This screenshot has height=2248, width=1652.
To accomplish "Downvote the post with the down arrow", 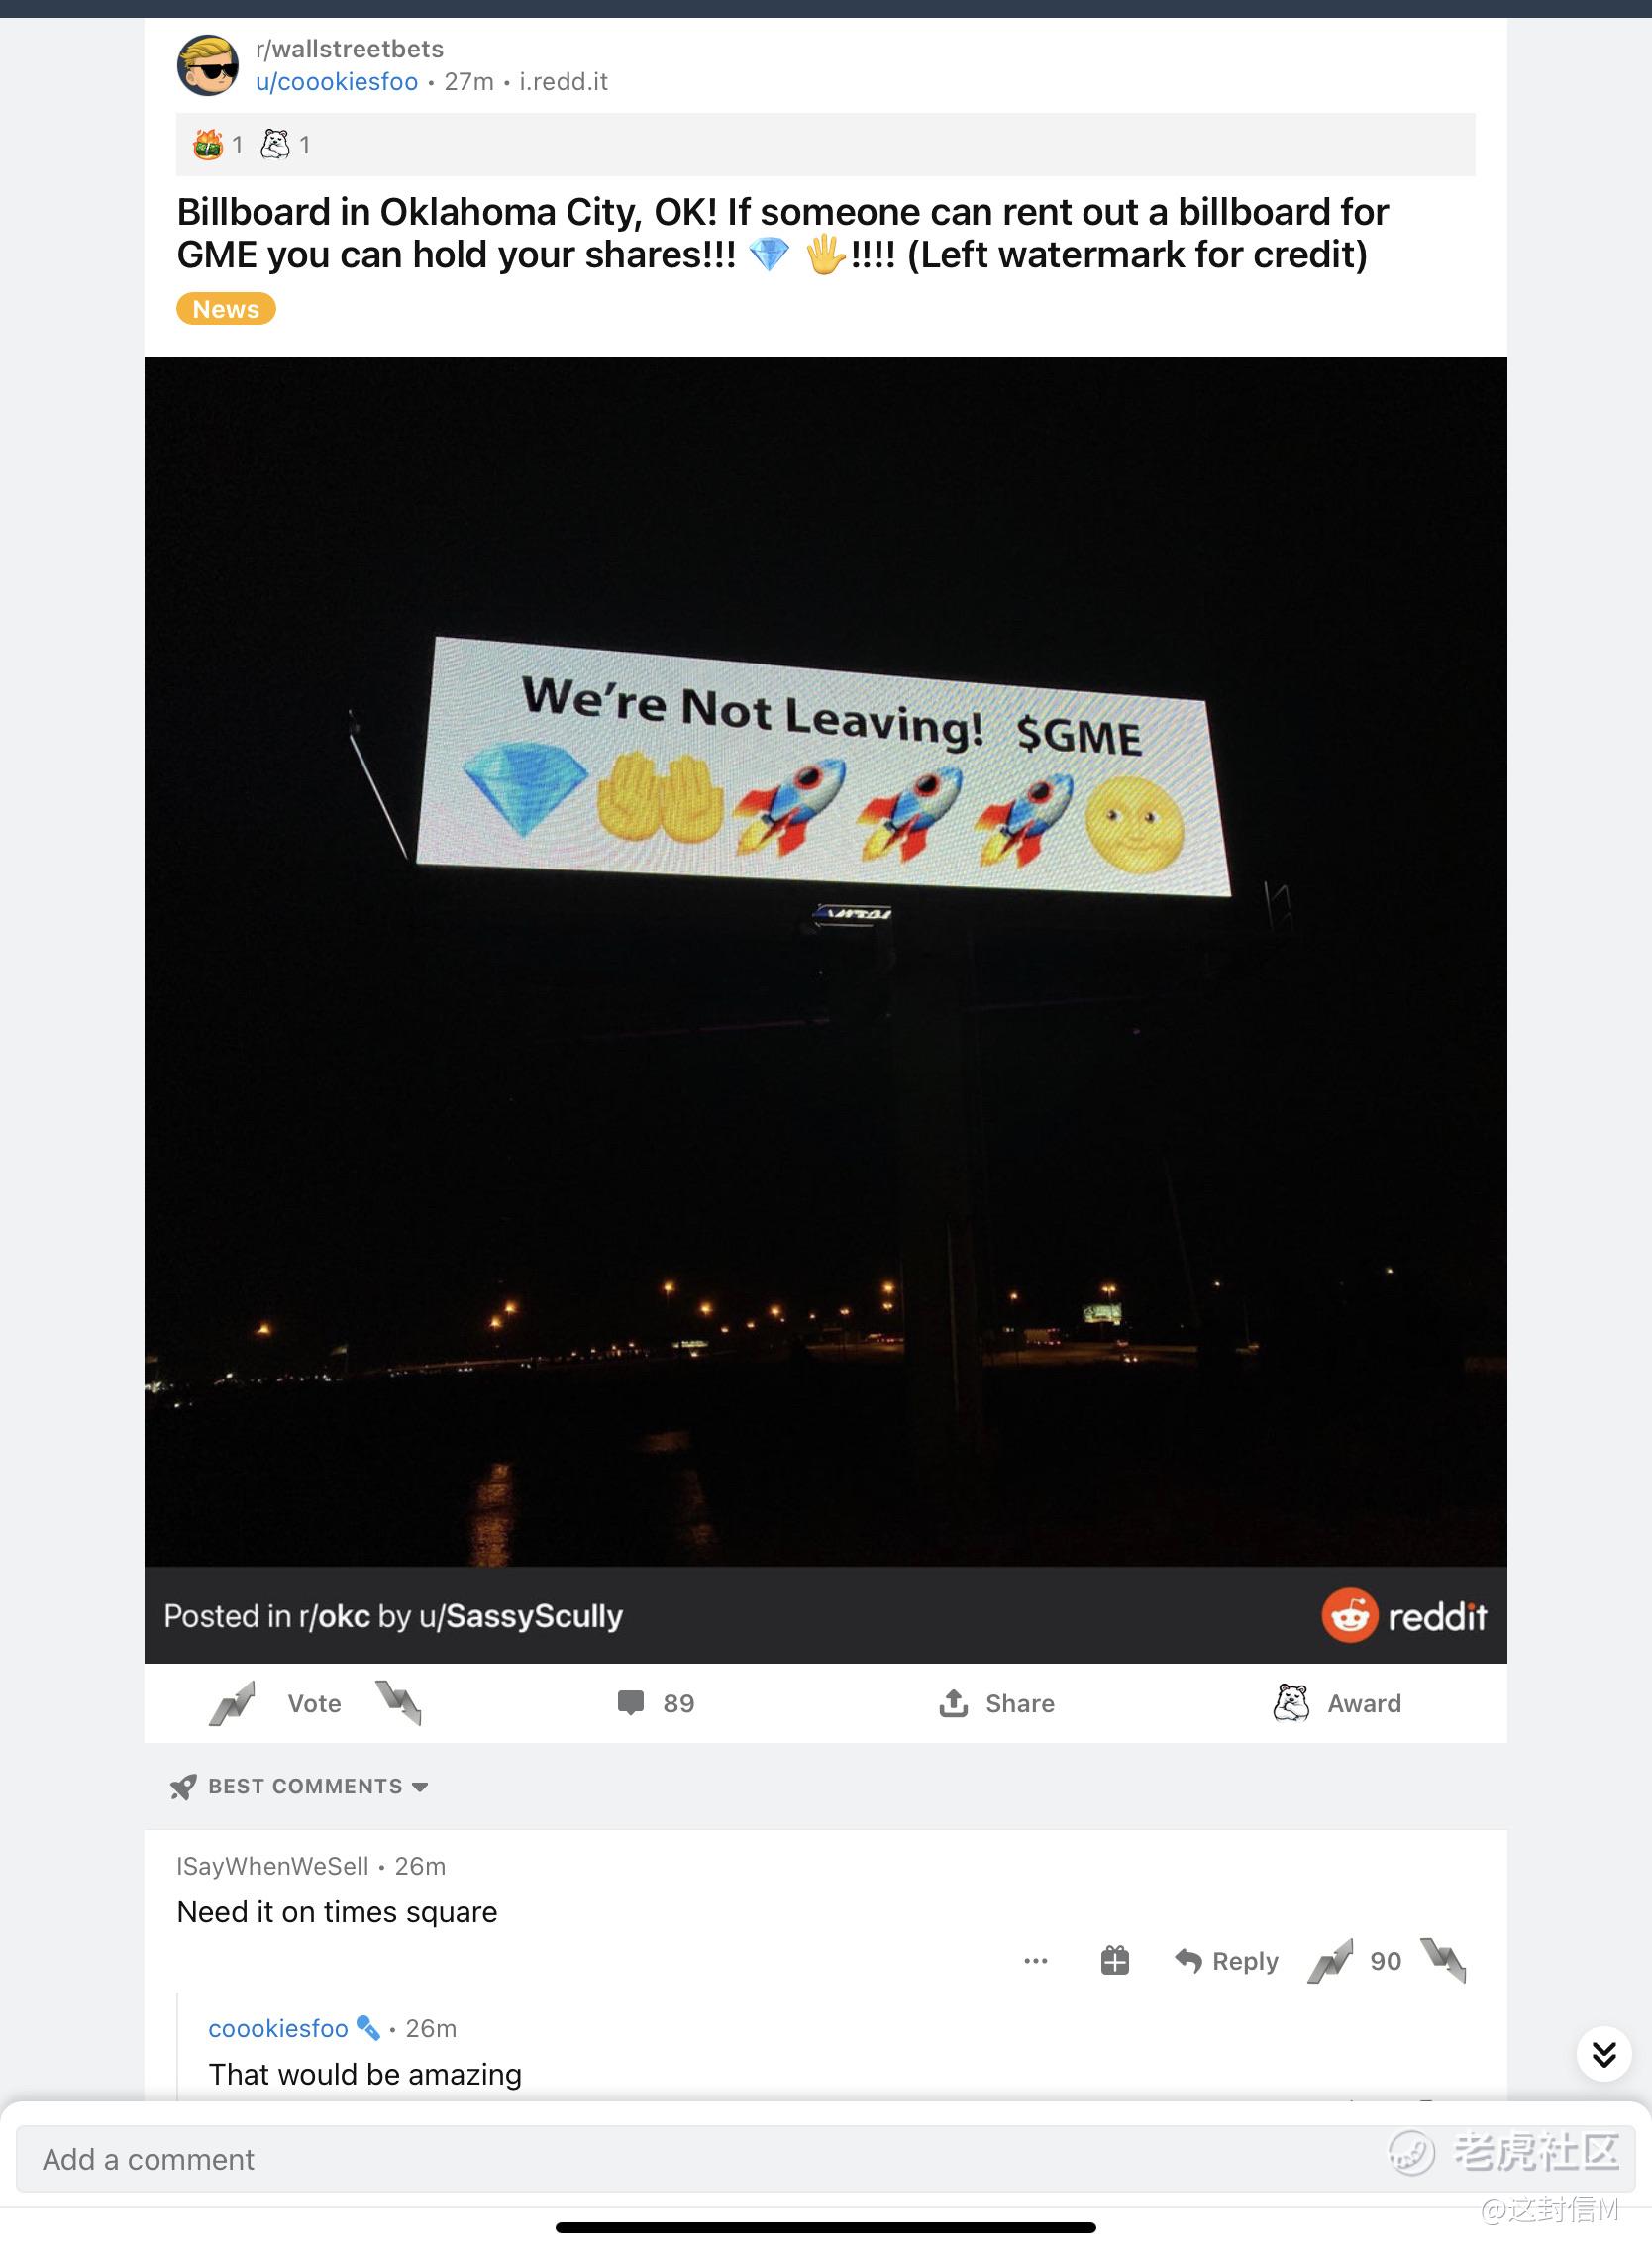I will [x=398, y=1703].
